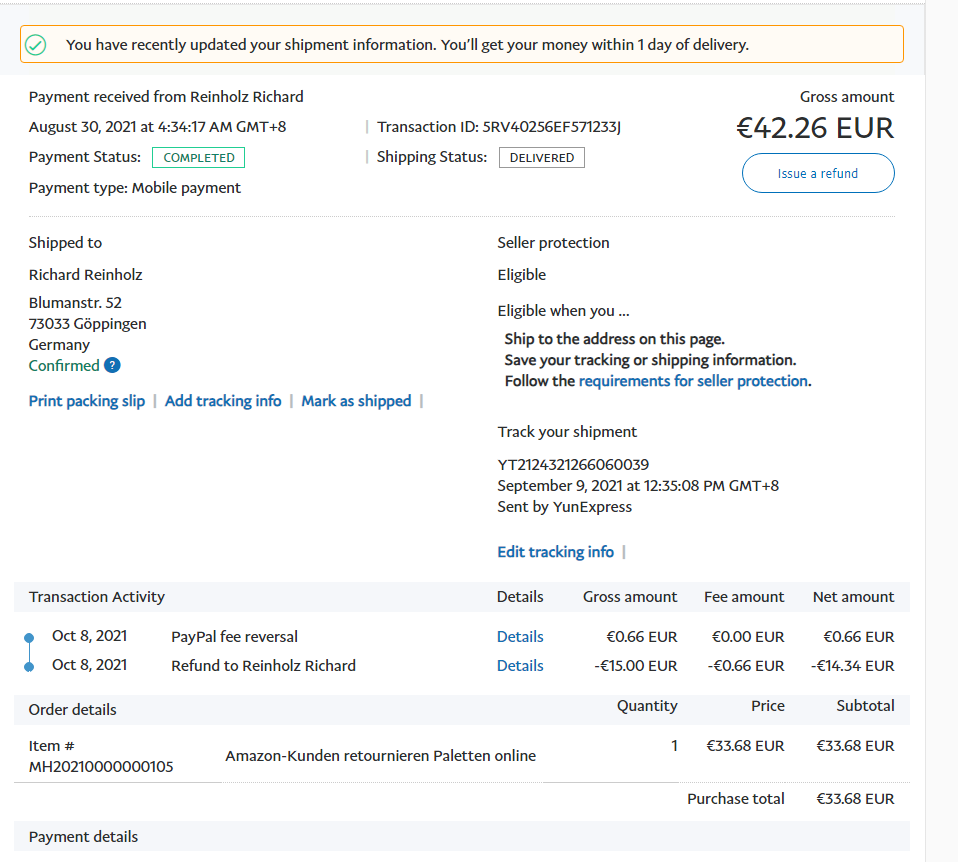Click the Order details section header
Viewport: 958px width, 862px height.
[x=72, y=710]
